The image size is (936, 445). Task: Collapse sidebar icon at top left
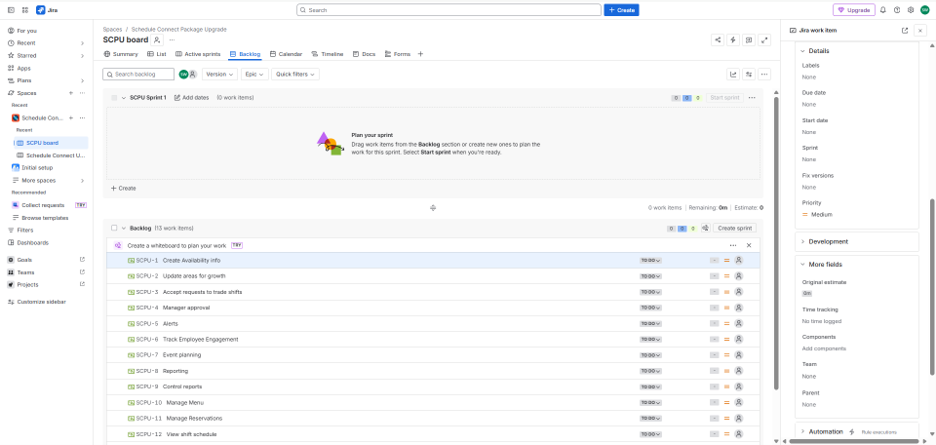tap(11, 10)
